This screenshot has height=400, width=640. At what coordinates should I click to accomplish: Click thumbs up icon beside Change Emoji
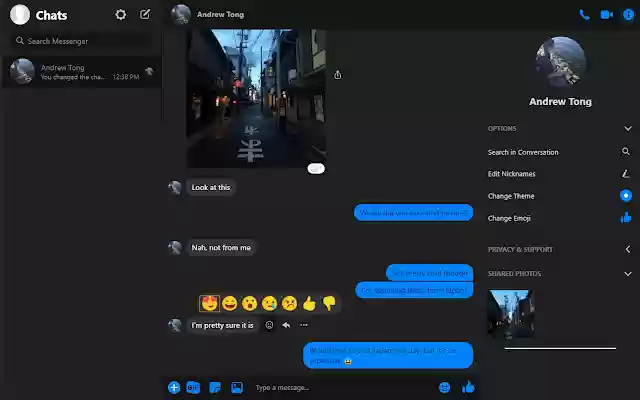[626, 218]
